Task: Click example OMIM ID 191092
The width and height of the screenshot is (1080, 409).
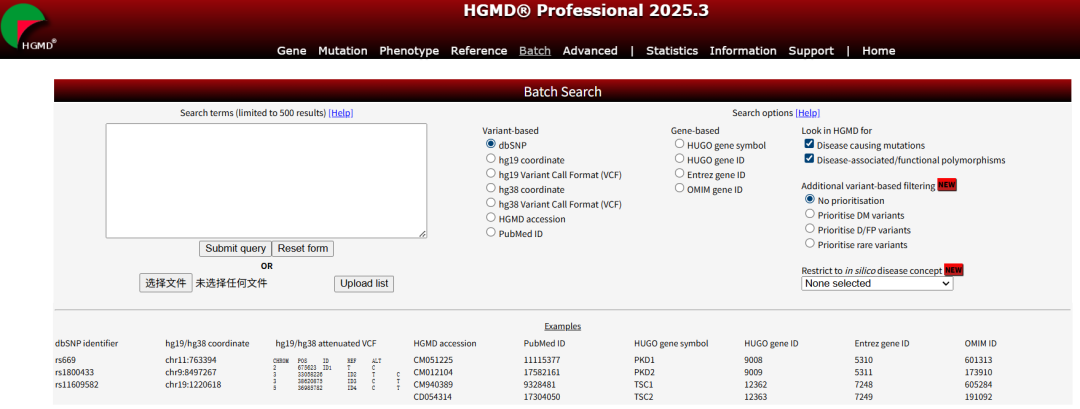Action: [979, 397]
